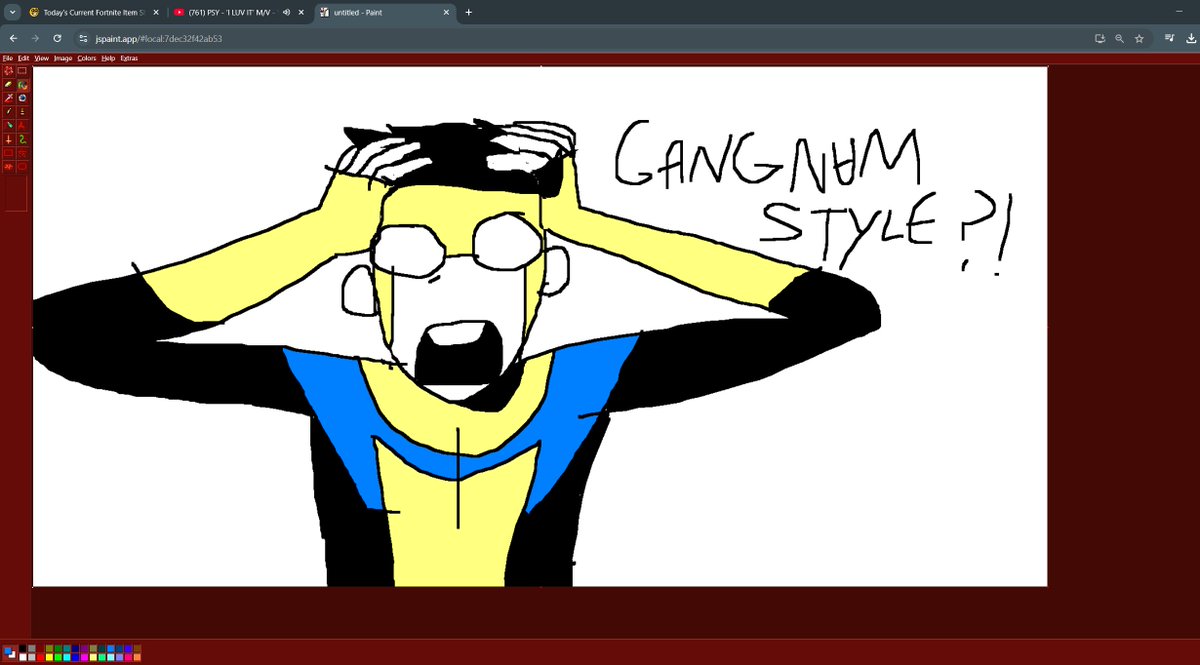Select the Curve snake tool
1200x665 pixels.
pos(22,139)
